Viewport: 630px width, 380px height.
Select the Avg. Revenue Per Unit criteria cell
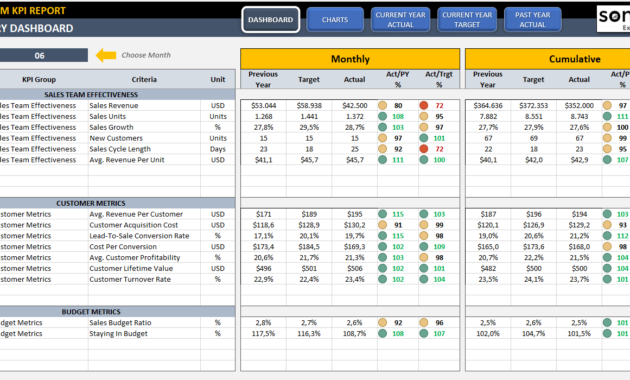click(x=144, y=160)
